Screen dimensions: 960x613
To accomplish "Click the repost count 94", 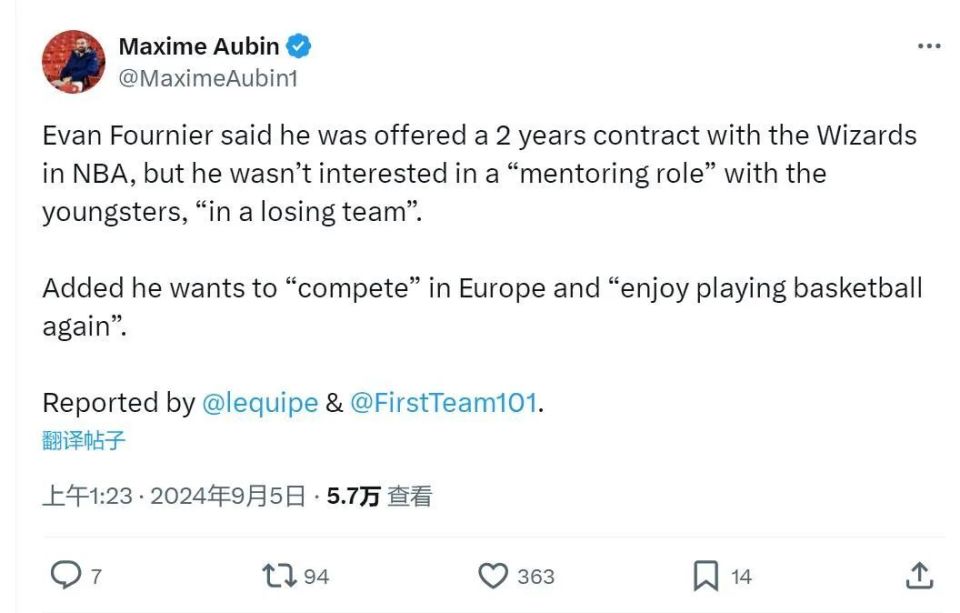I will 316,576.
